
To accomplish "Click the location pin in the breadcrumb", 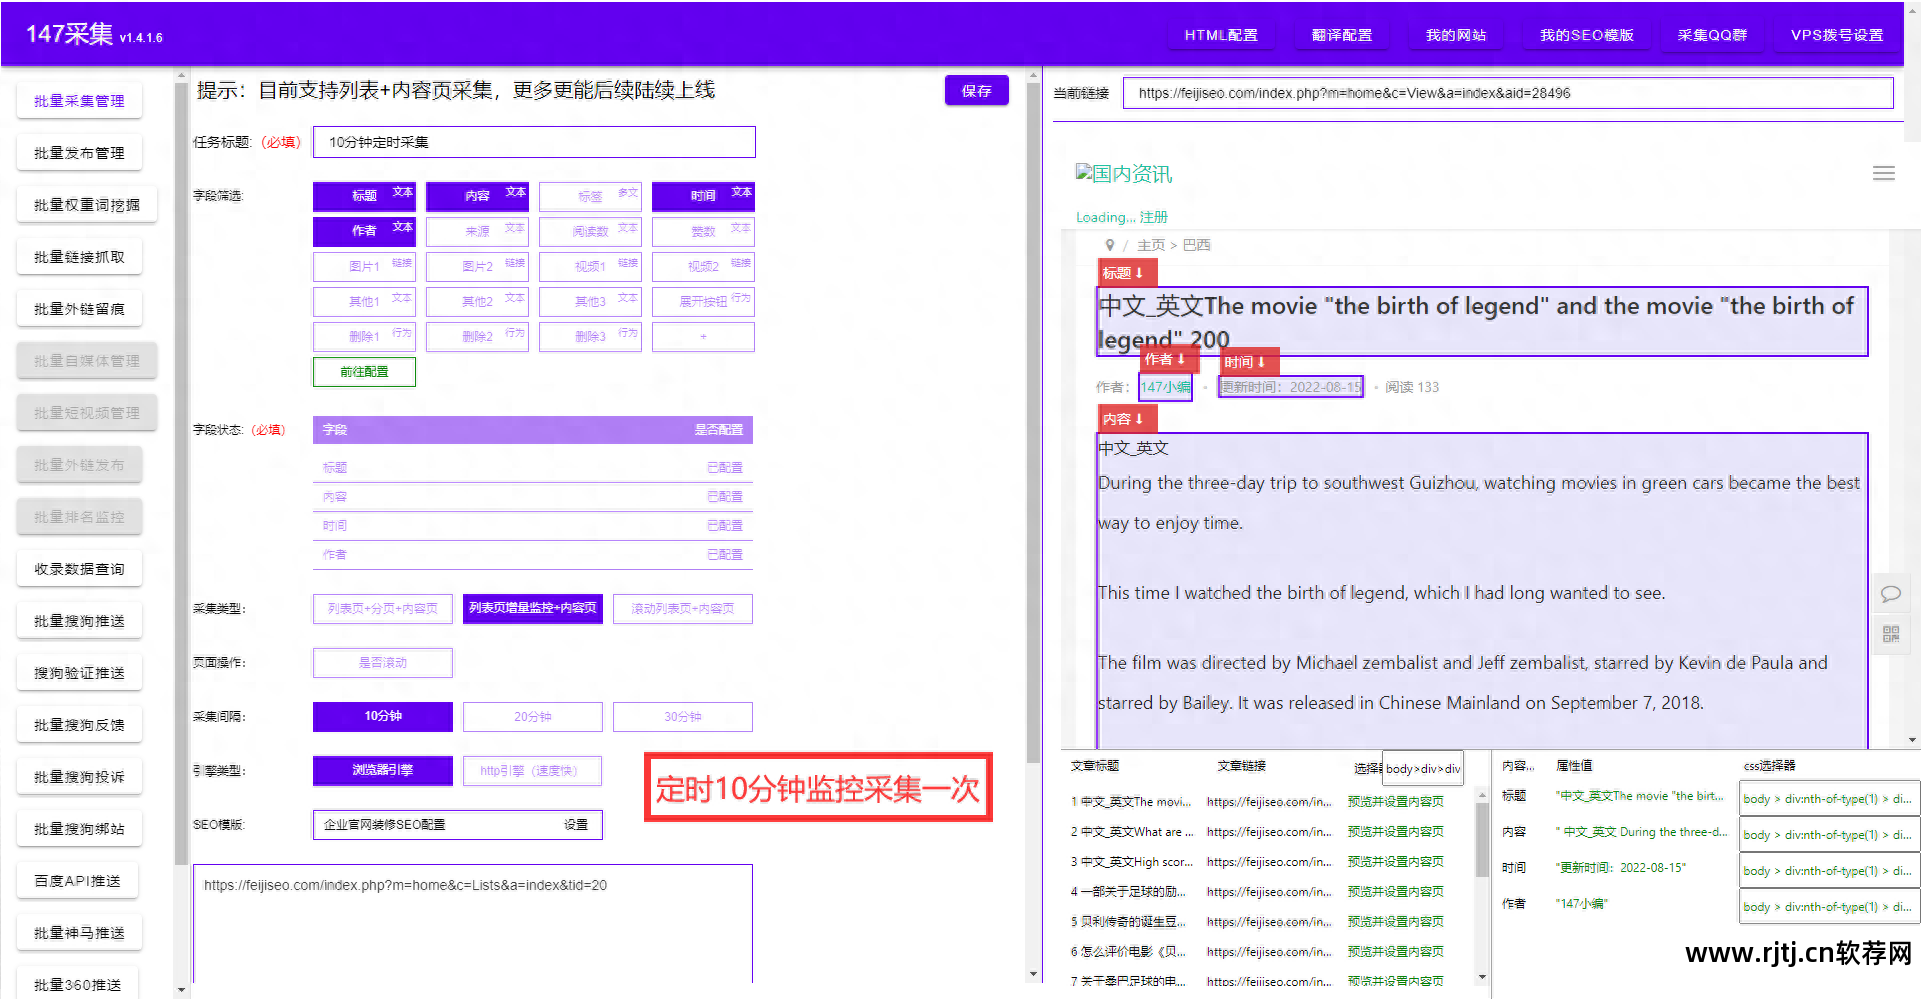I will tap(1112, 244).
